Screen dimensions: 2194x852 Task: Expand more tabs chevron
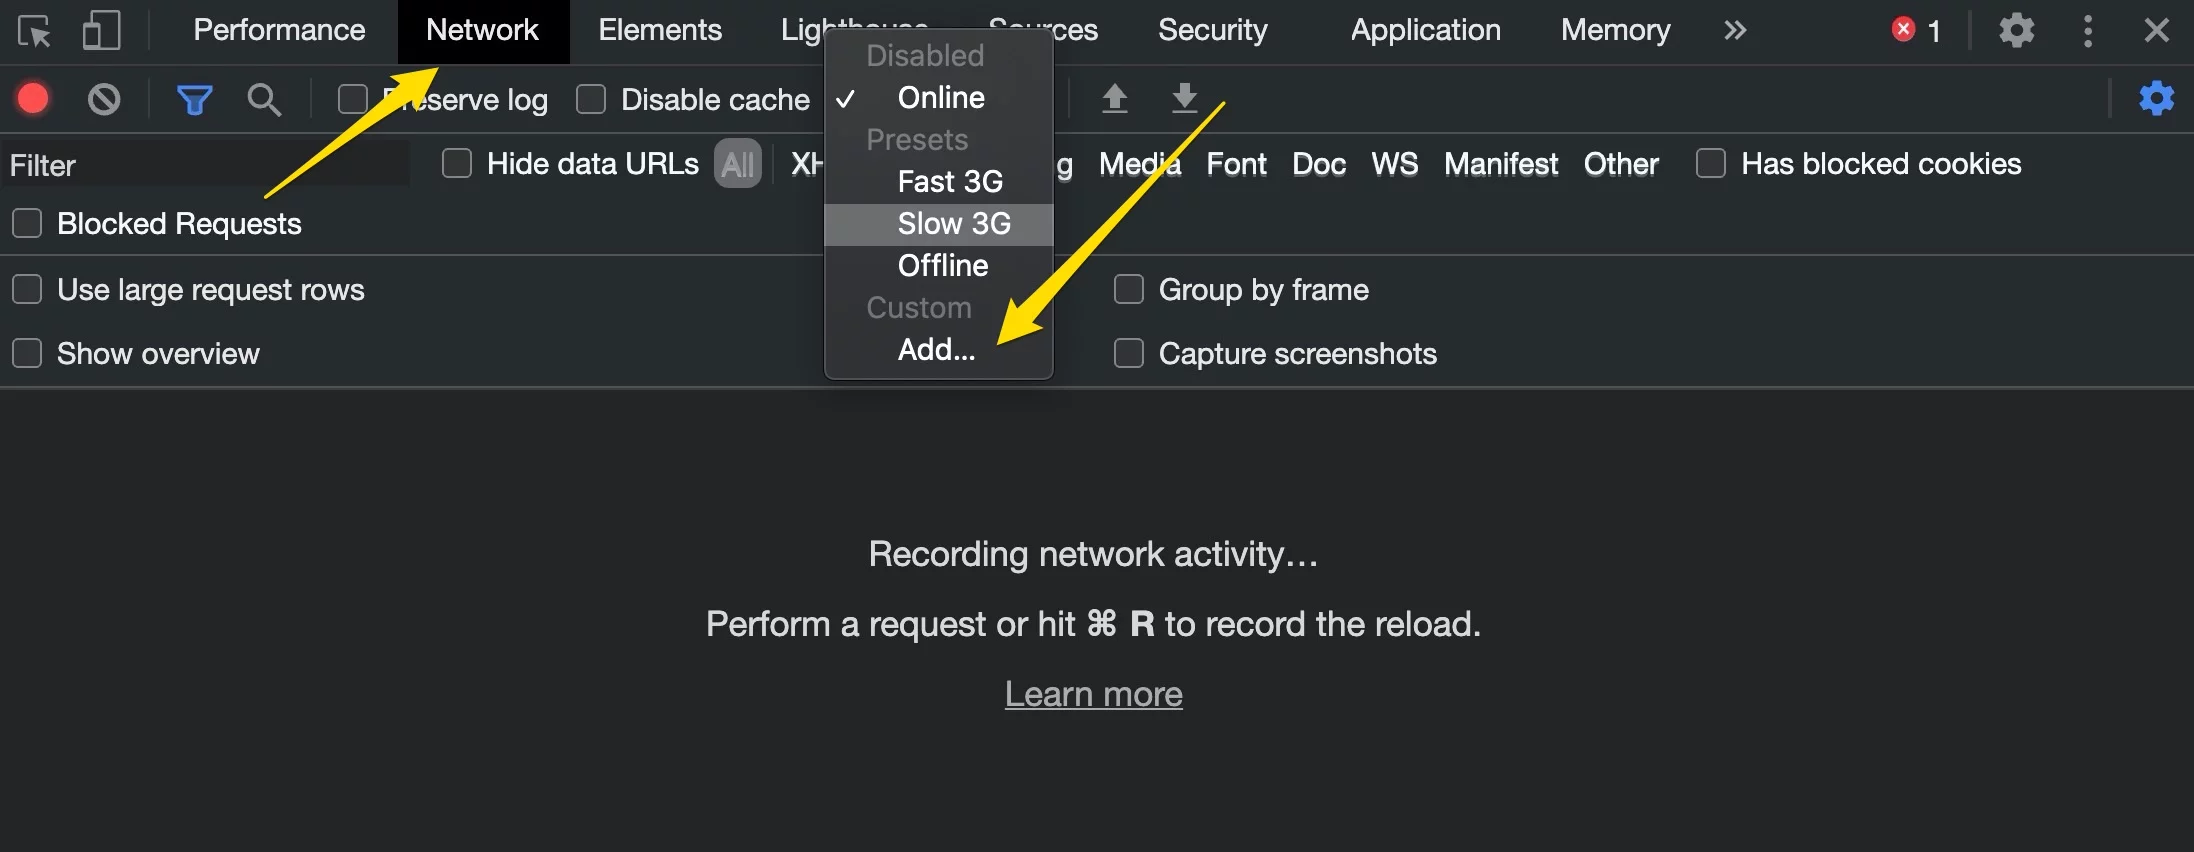tap(1735, 30)
